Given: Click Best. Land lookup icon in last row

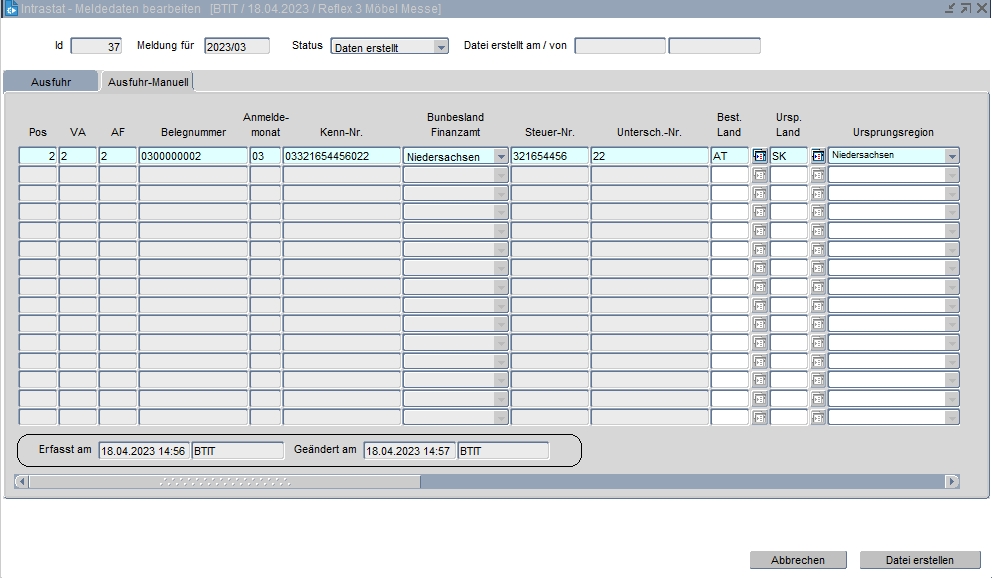Looking at the screenshot, I should tap(759, 417).
